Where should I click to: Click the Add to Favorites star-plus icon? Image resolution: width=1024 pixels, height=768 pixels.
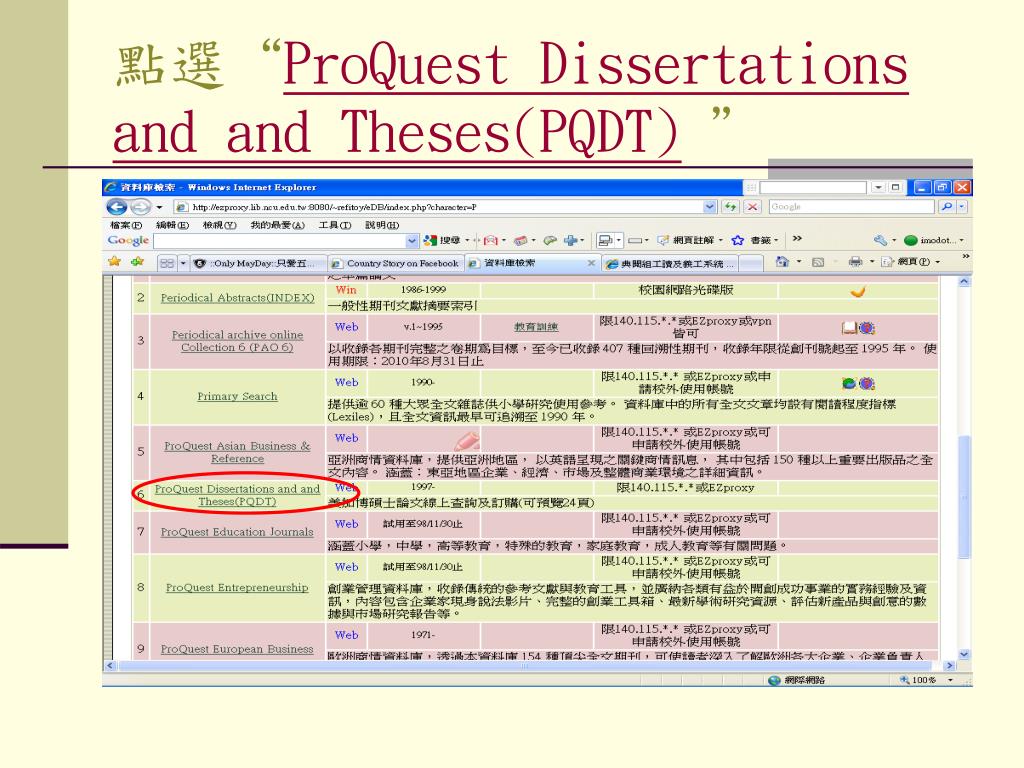pyautogui.click(x=137, y=262)
